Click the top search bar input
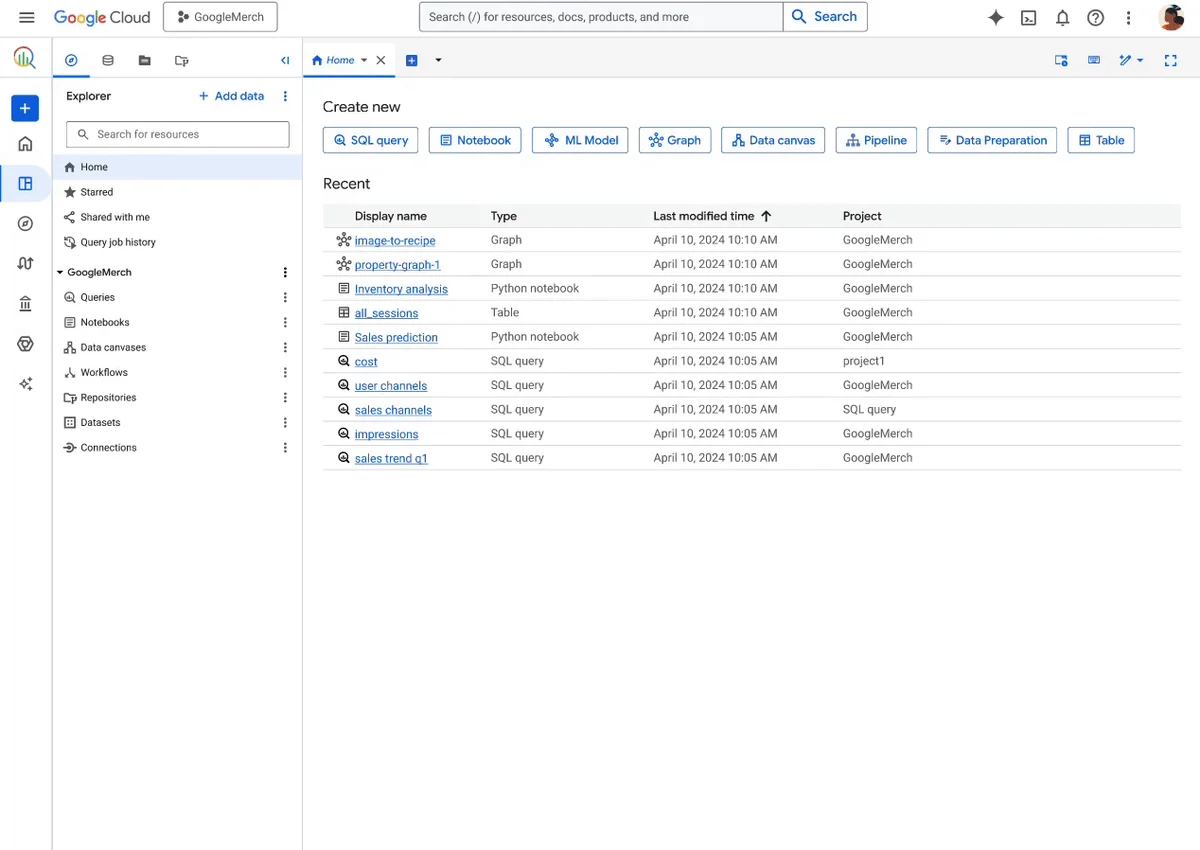This screenshot has height=850, width=1200. pyautogui.click(x=601, y=17)
